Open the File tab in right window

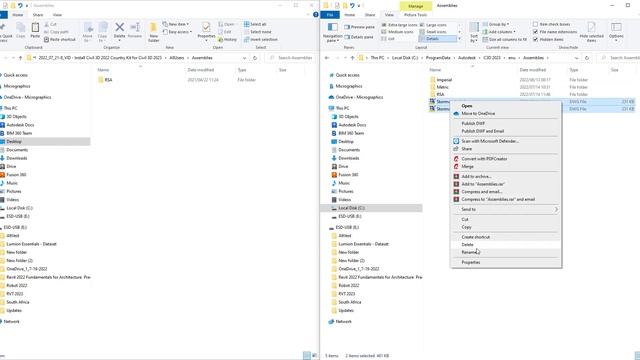point(330,15)
